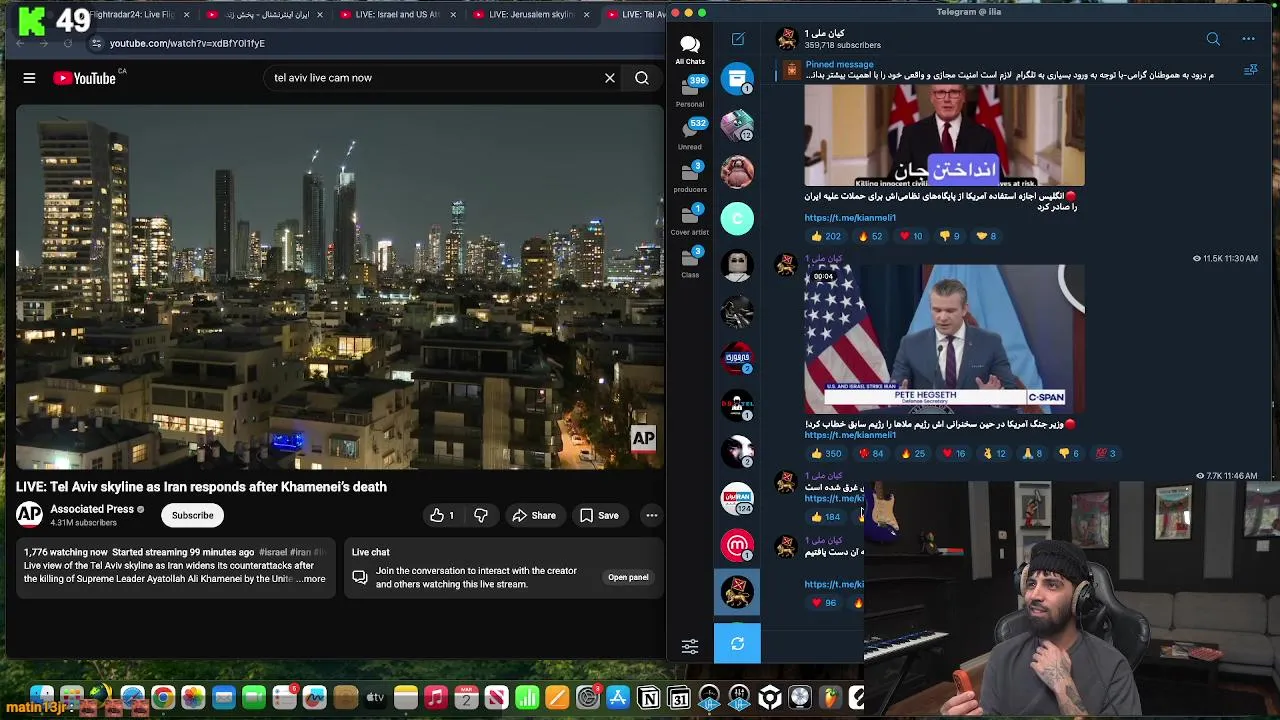Toggle fire 52 reaction on the post
Image resolution: width=1280 pixels, height=720 pixels.
[870, 236]
